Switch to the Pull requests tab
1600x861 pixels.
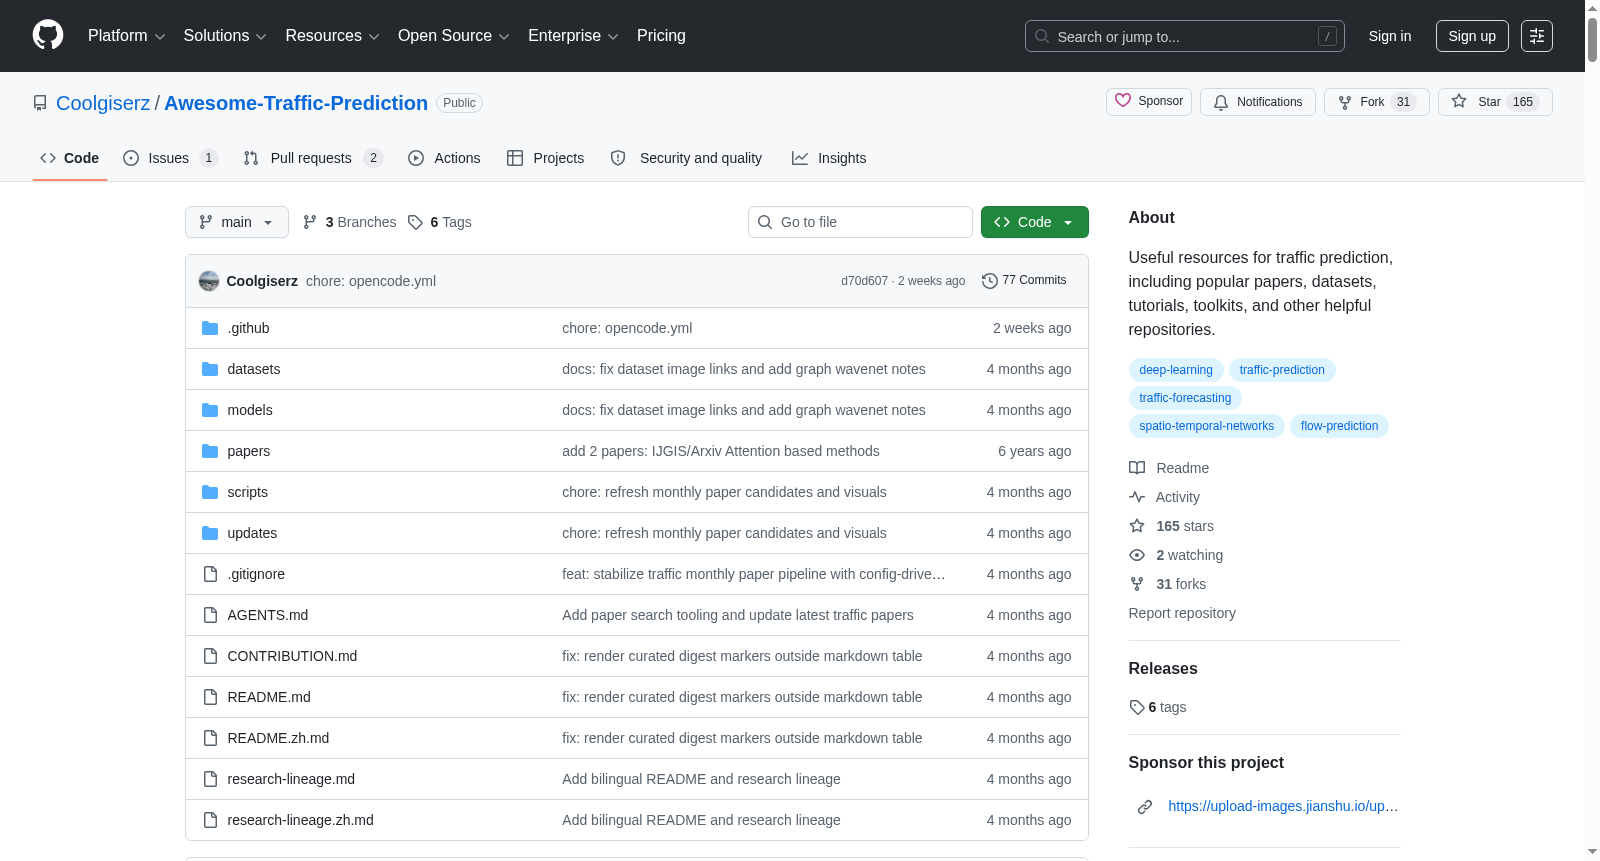(x=313, y=158)
